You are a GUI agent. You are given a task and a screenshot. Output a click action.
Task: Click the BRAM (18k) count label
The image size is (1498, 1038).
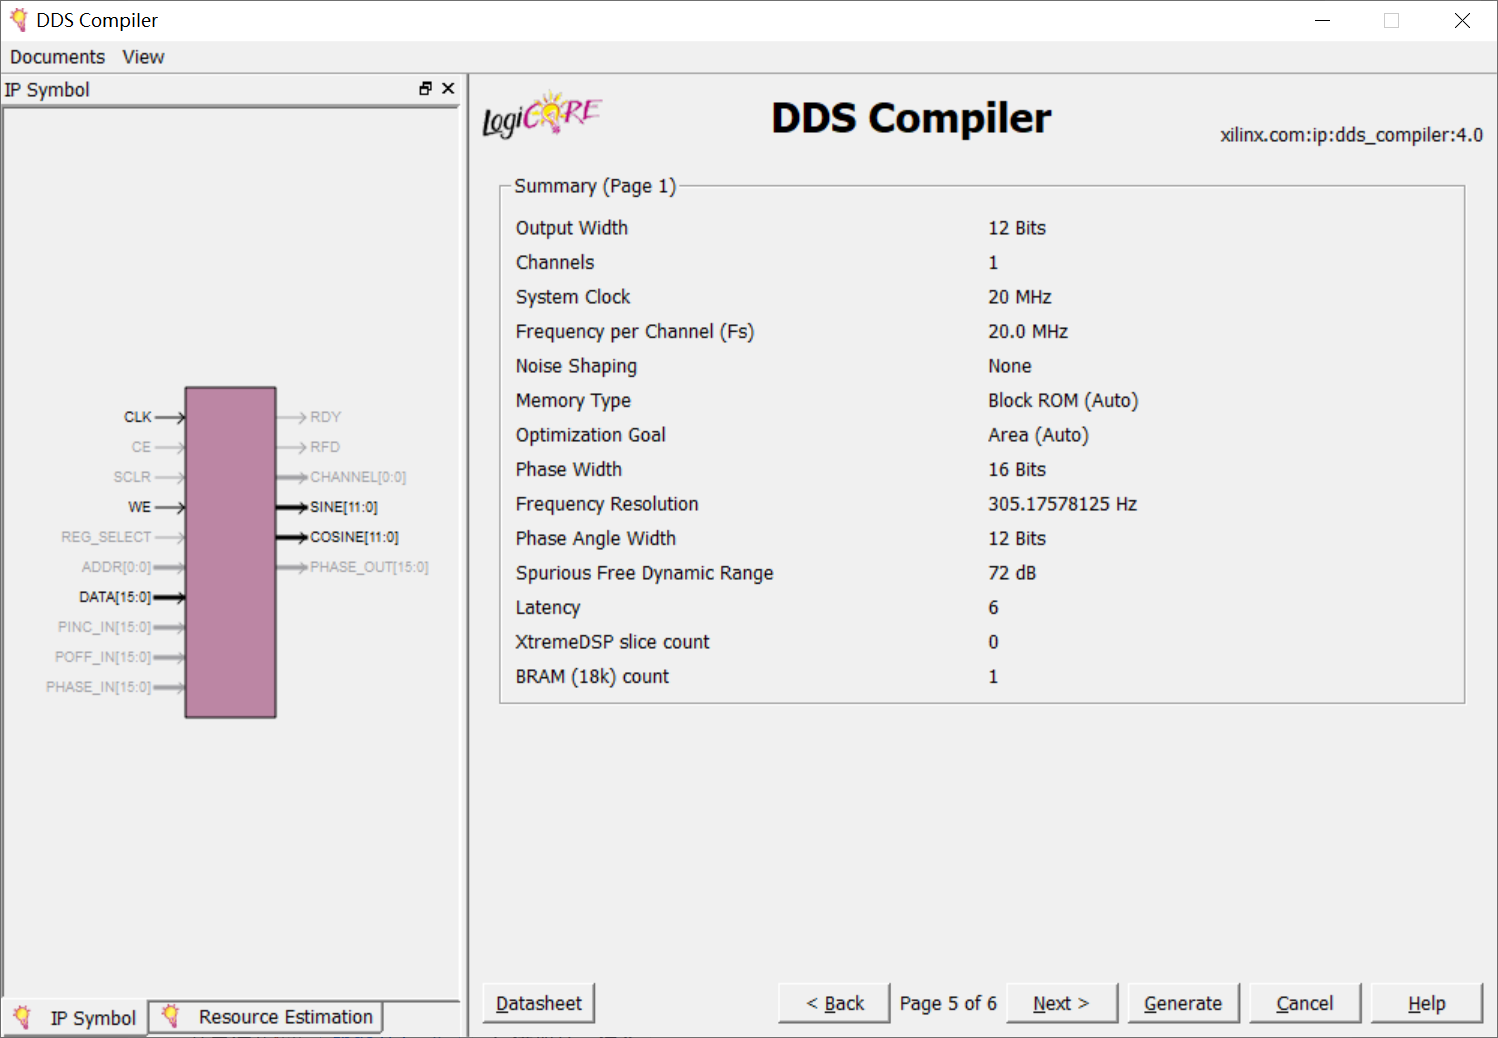click(x=592, y=677)
